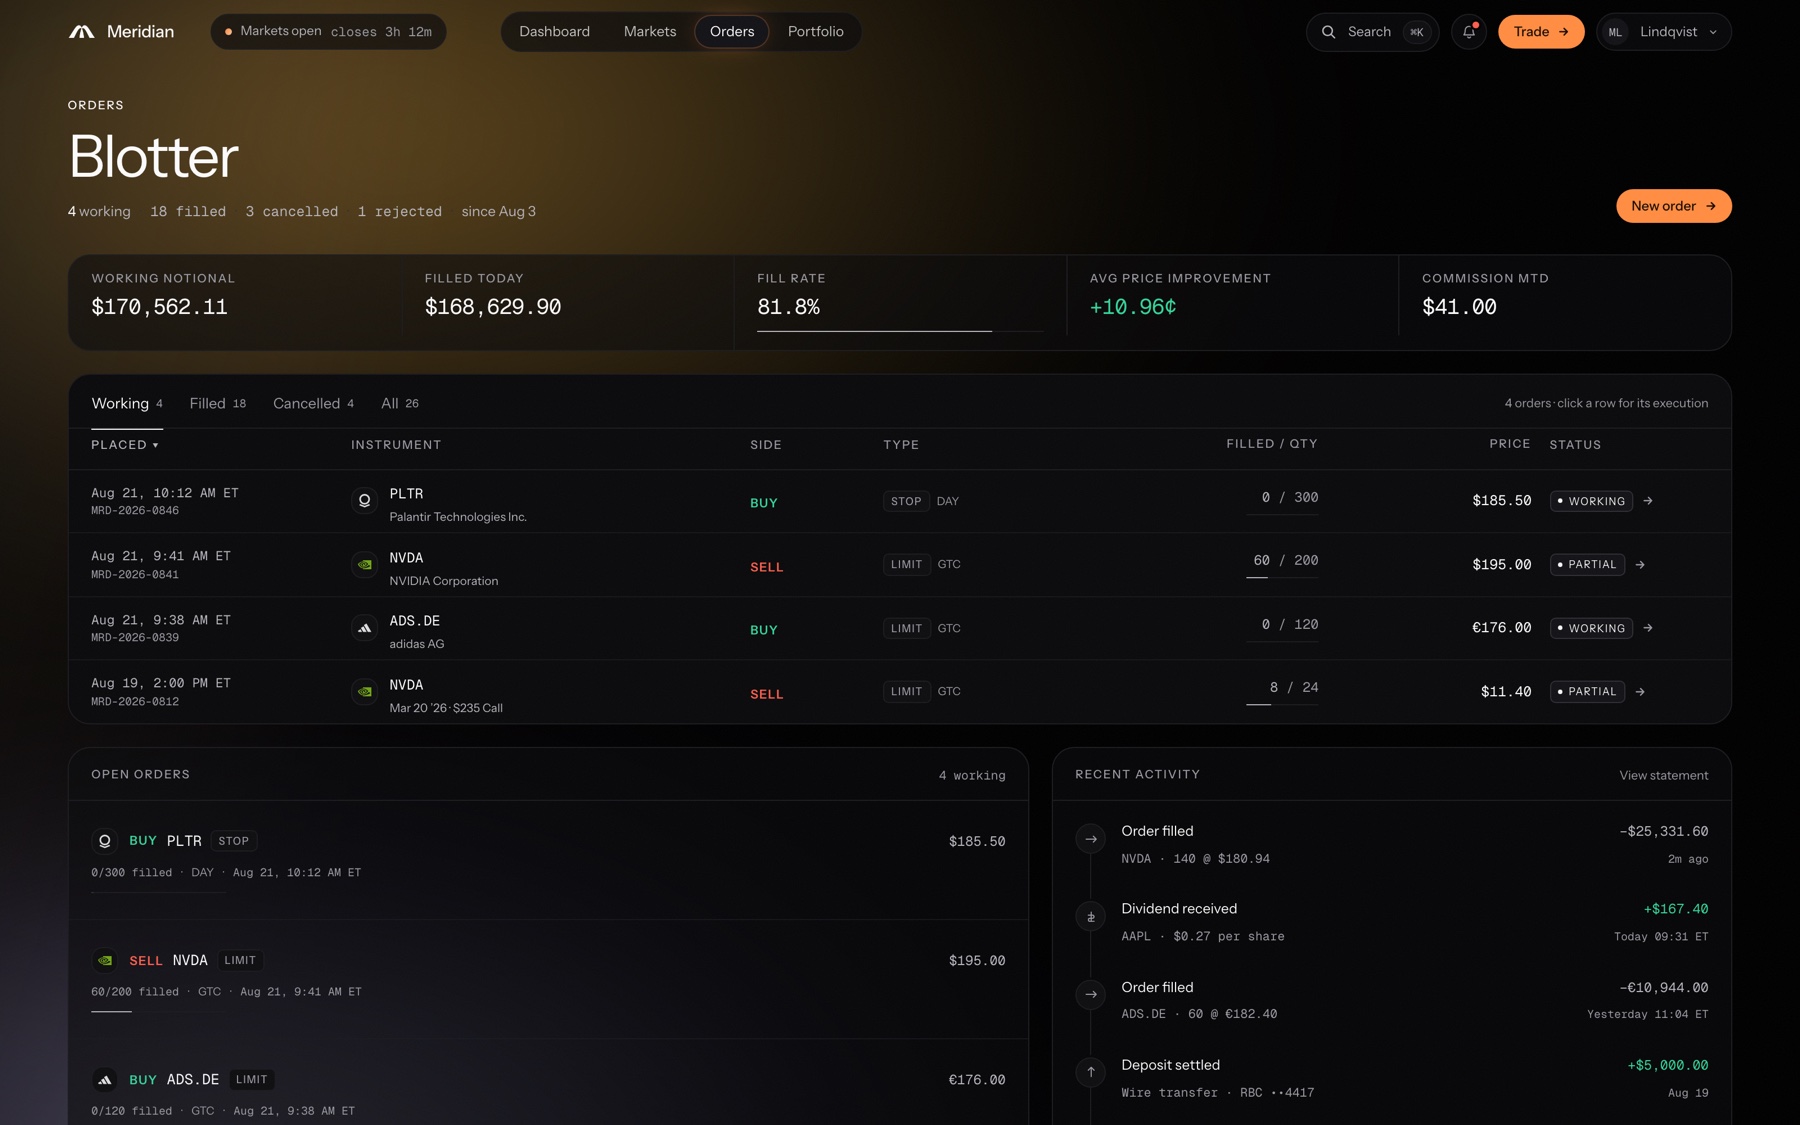Click the Fill Rate progress bar
The width and height of the screenshot is (1800, 1125).
[x=900, y=331]
